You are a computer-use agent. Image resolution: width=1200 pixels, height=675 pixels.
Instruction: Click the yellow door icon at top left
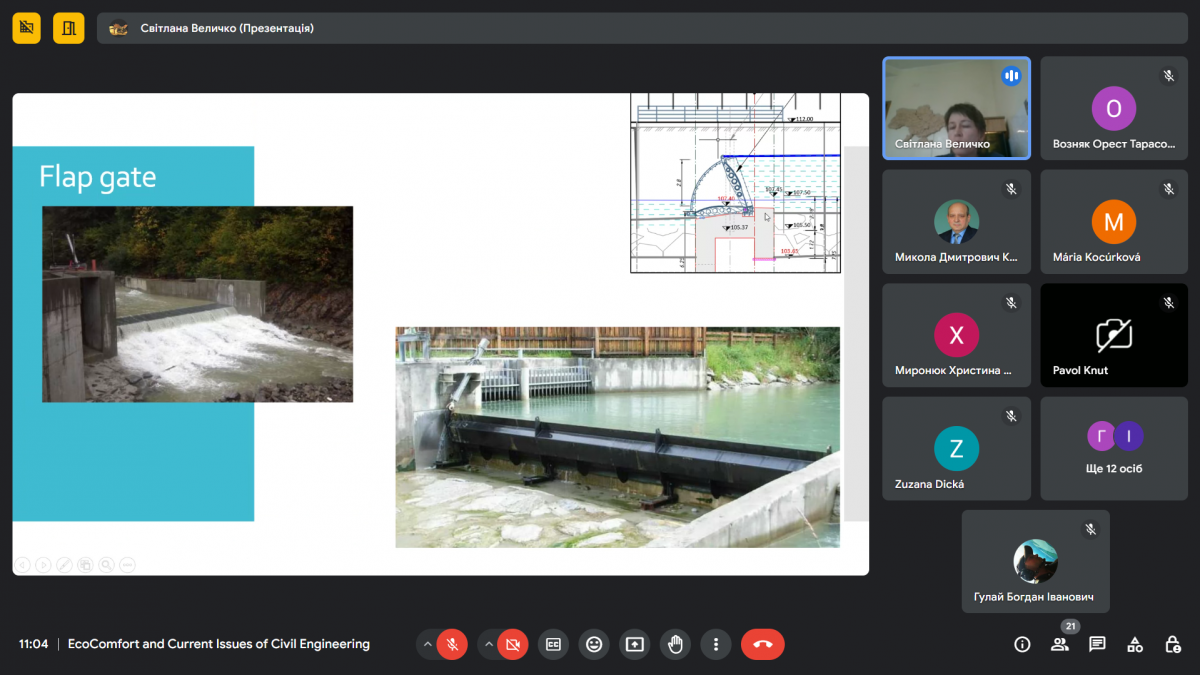(69, 28)
